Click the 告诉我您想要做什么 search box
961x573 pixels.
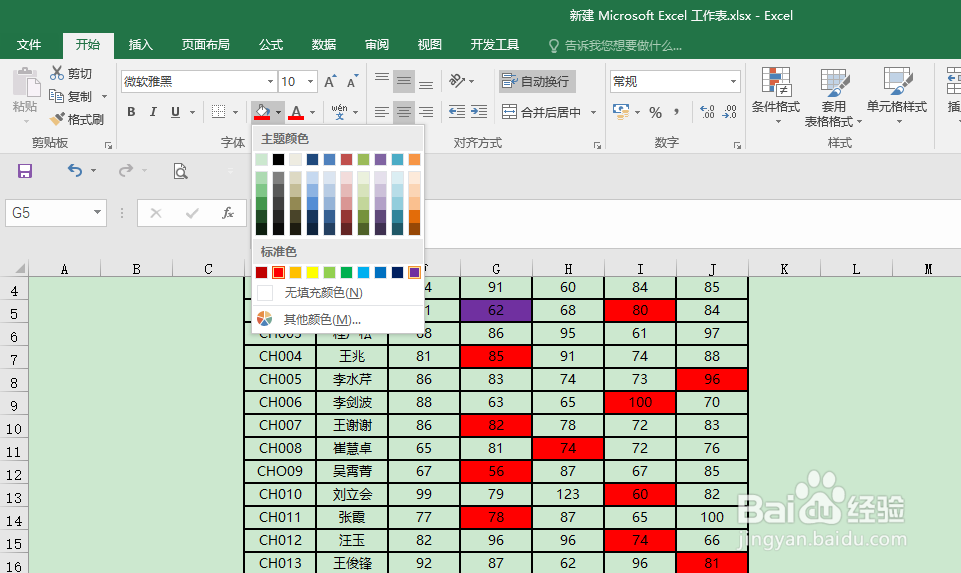pos(615,45)
